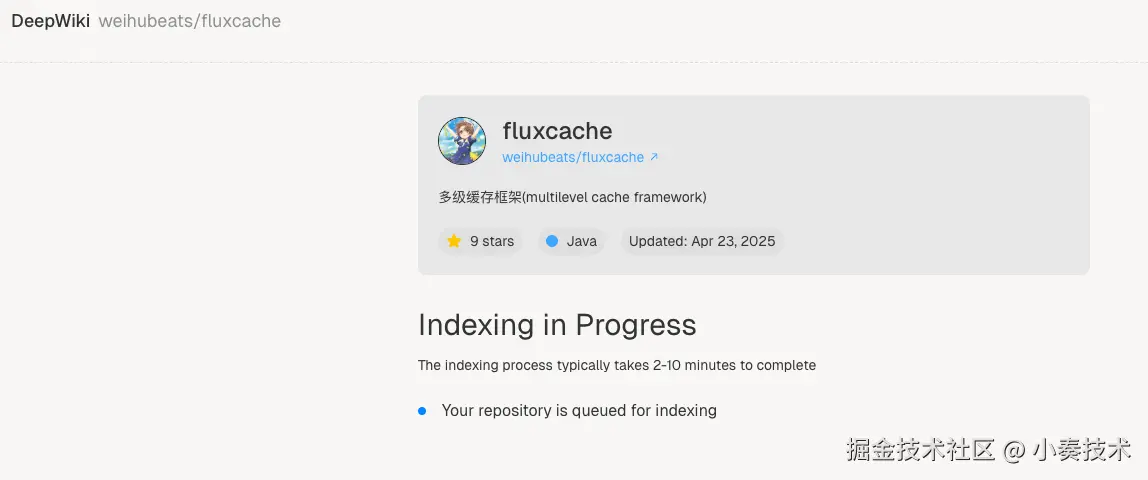Open weihubeats/fluxcache breadcrumb in top bar
Viewport: 1148px width, 480px height.
[189, 21]
